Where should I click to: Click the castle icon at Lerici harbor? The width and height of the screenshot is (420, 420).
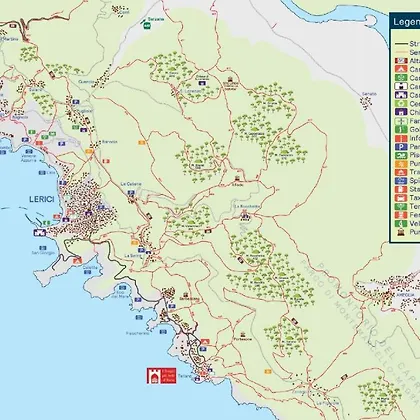[x=39, y=232]
